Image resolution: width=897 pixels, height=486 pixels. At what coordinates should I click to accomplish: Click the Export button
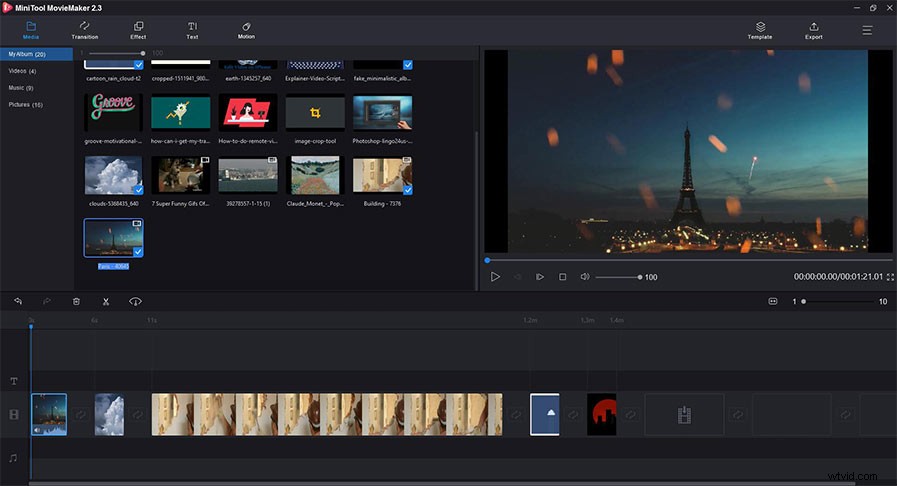tap(813, 30)
